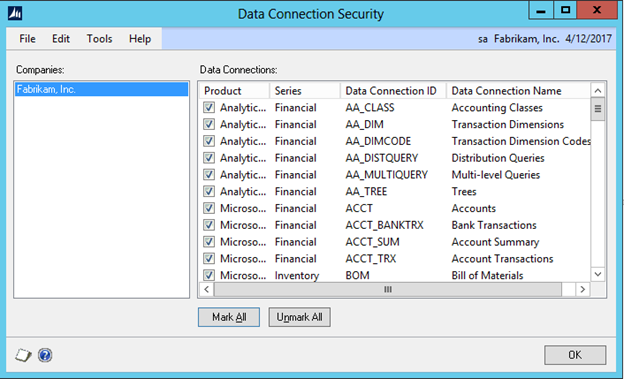Open the note icon at bottom left
Viewport: 624px width, 379px height.
point(23,355)
